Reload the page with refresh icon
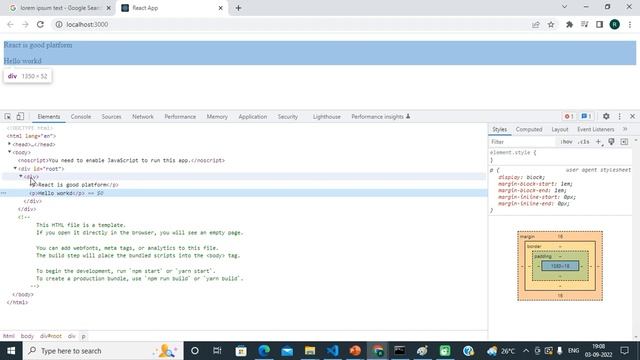Image resolution: width=640 pixels, height=360 pixels. pyautogui.click(x=40, y=24)
